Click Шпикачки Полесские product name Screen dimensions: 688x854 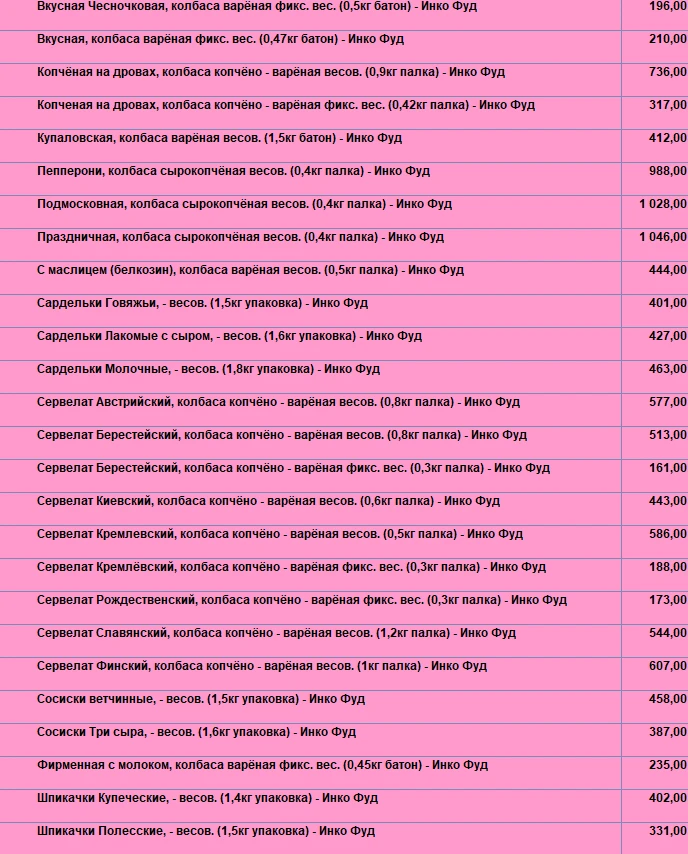tap(205, 831)
